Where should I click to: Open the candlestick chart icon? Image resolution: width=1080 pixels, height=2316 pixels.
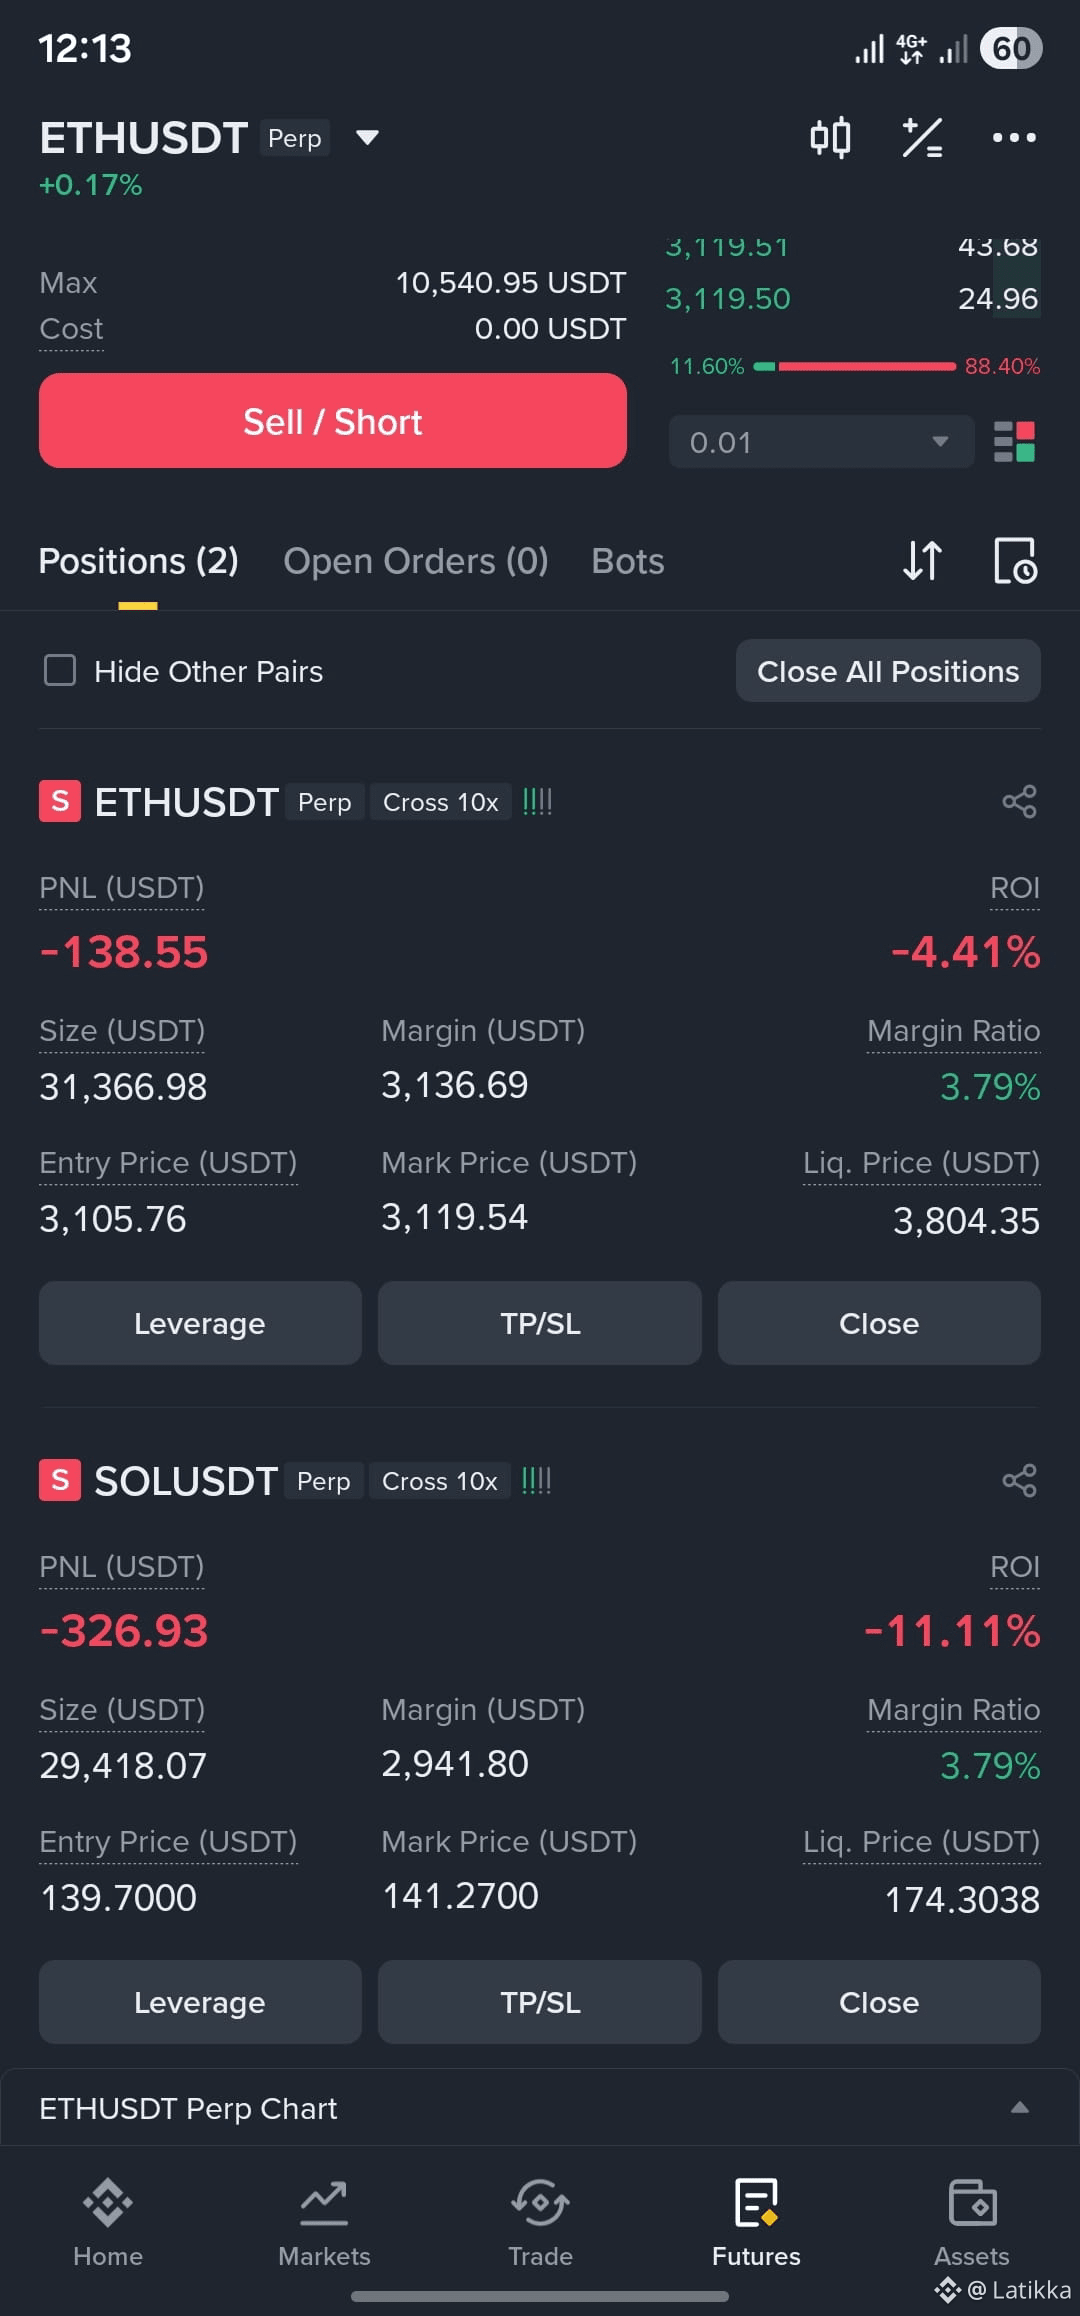point(830,138)
